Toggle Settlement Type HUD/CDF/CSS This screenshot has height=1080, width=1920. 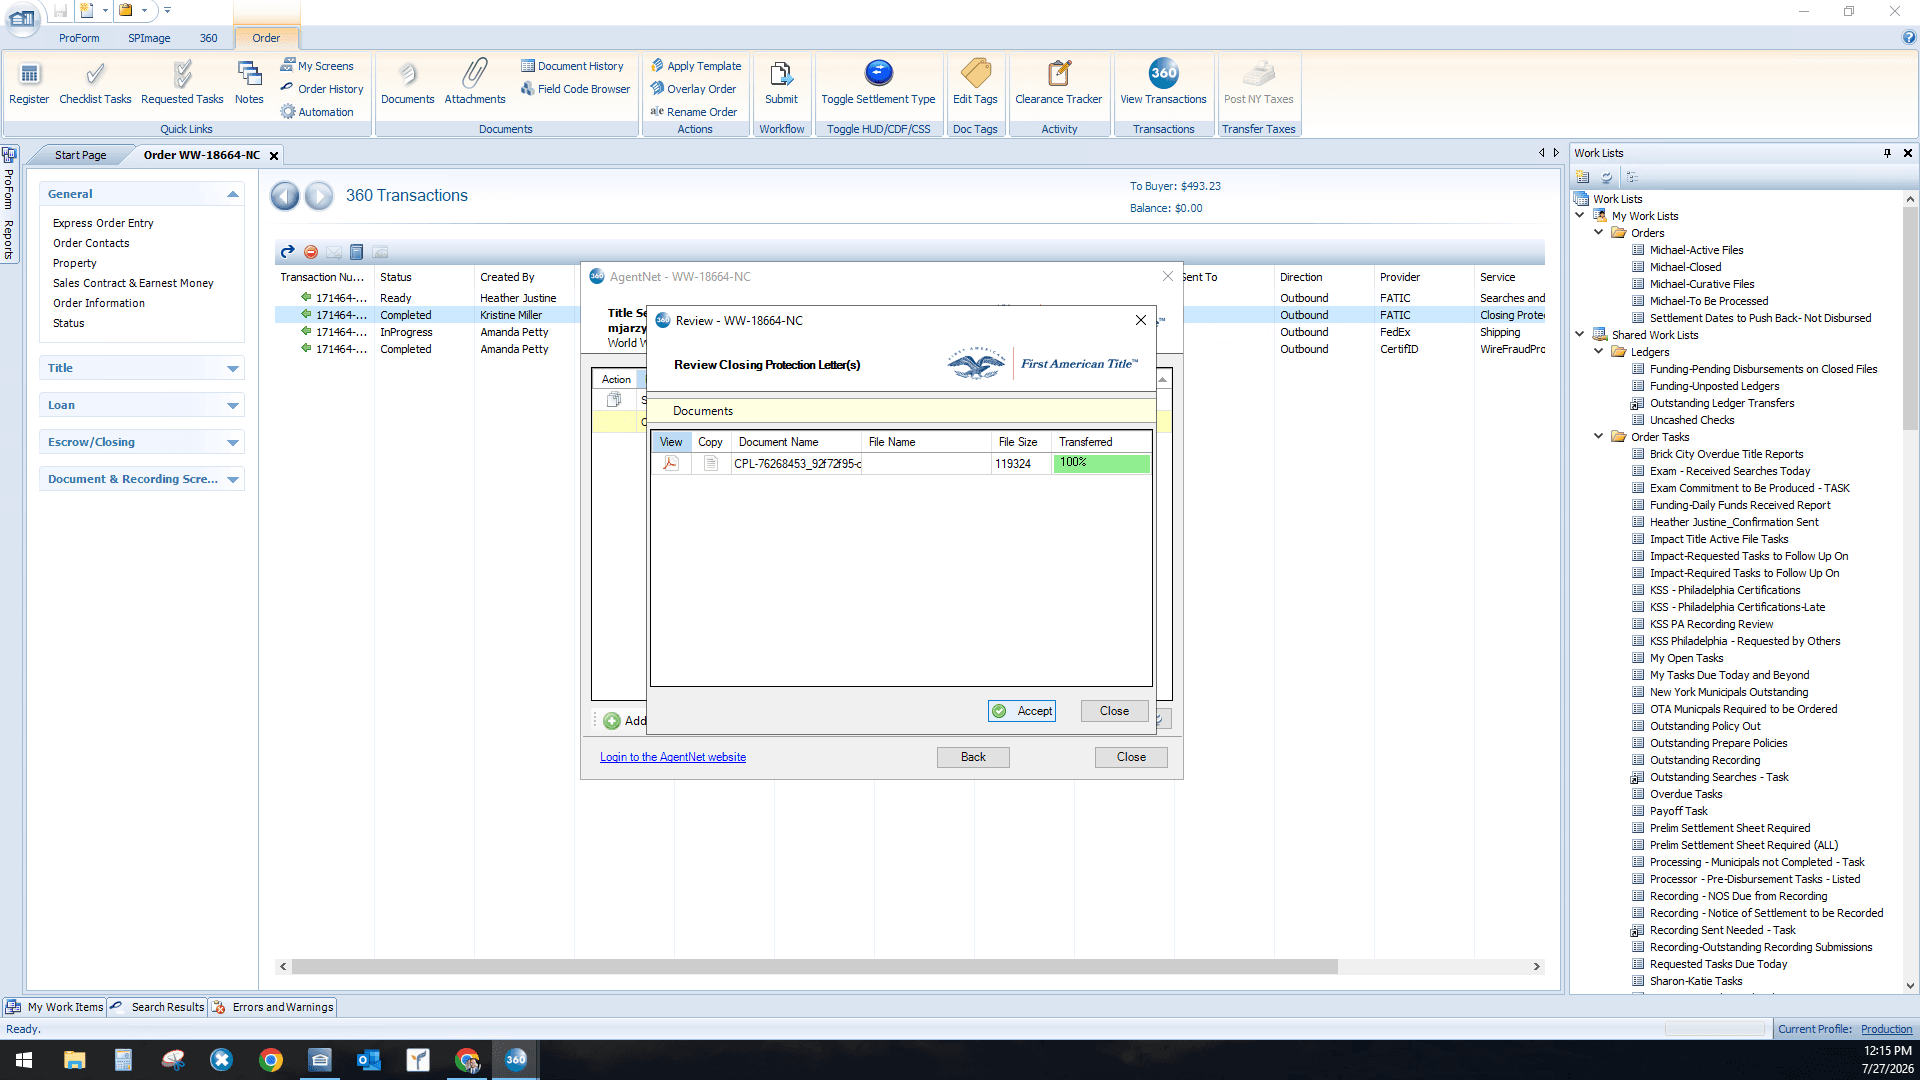878,82
